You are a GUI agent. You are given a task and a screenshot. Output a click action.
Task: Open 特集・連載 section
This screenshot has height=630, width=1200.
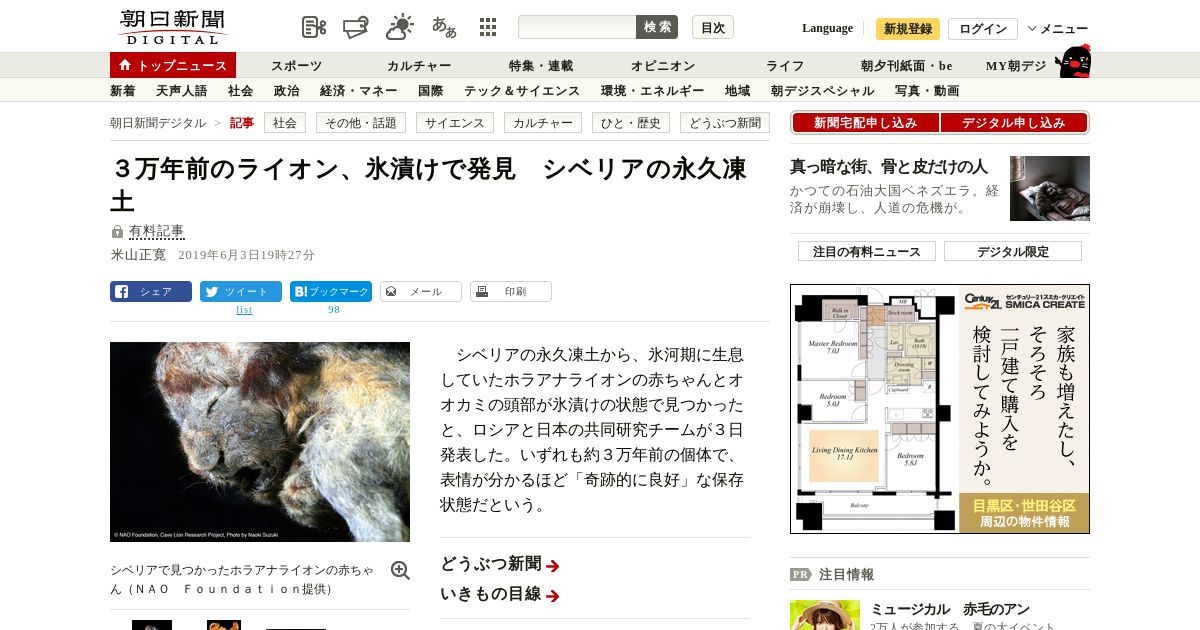coord(541,66)
